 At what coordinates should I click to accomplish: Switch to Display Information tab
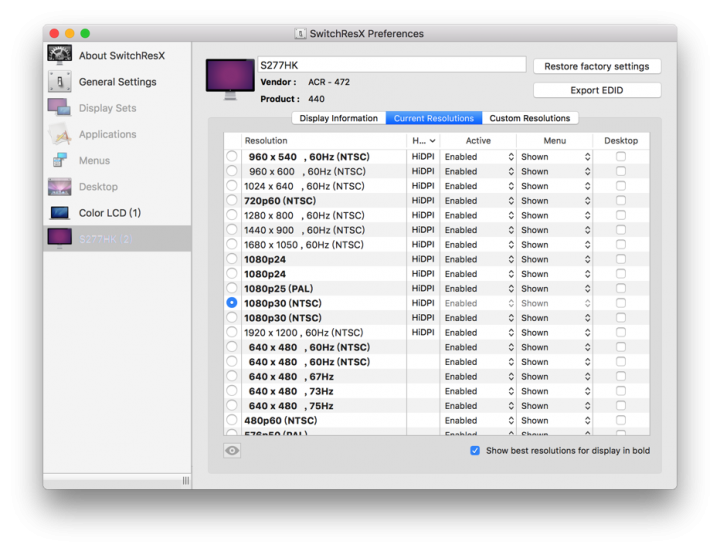(x=339, y=118)
